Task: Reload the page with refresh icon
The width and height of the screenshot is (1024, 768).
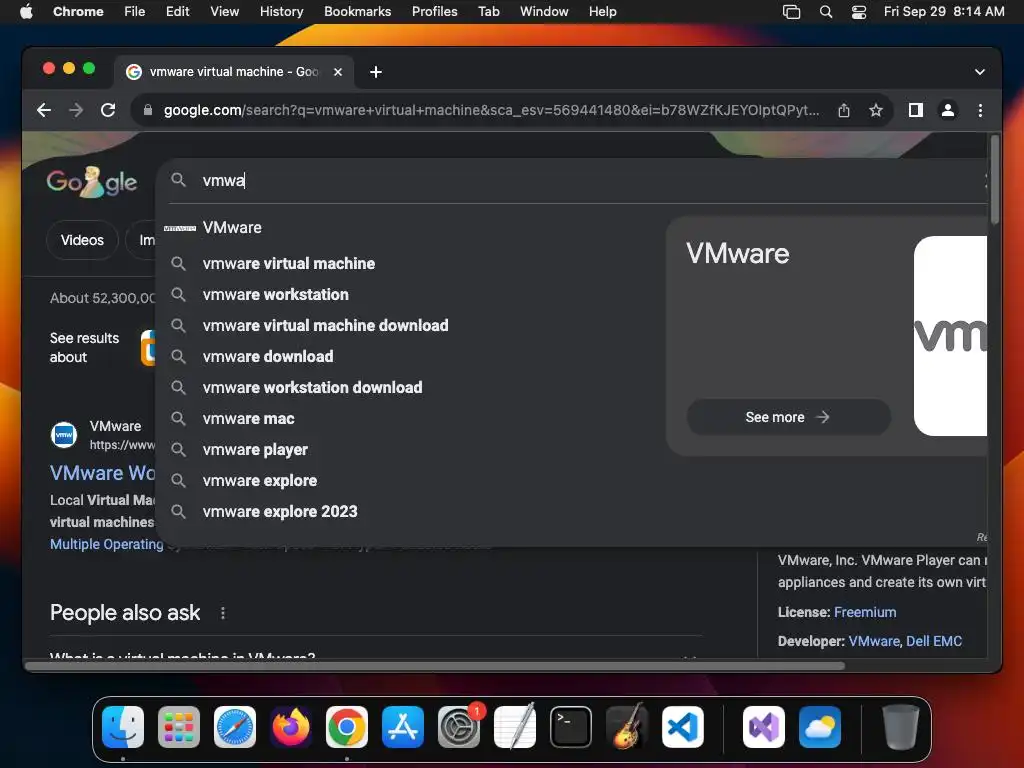Action: [108, 110]
